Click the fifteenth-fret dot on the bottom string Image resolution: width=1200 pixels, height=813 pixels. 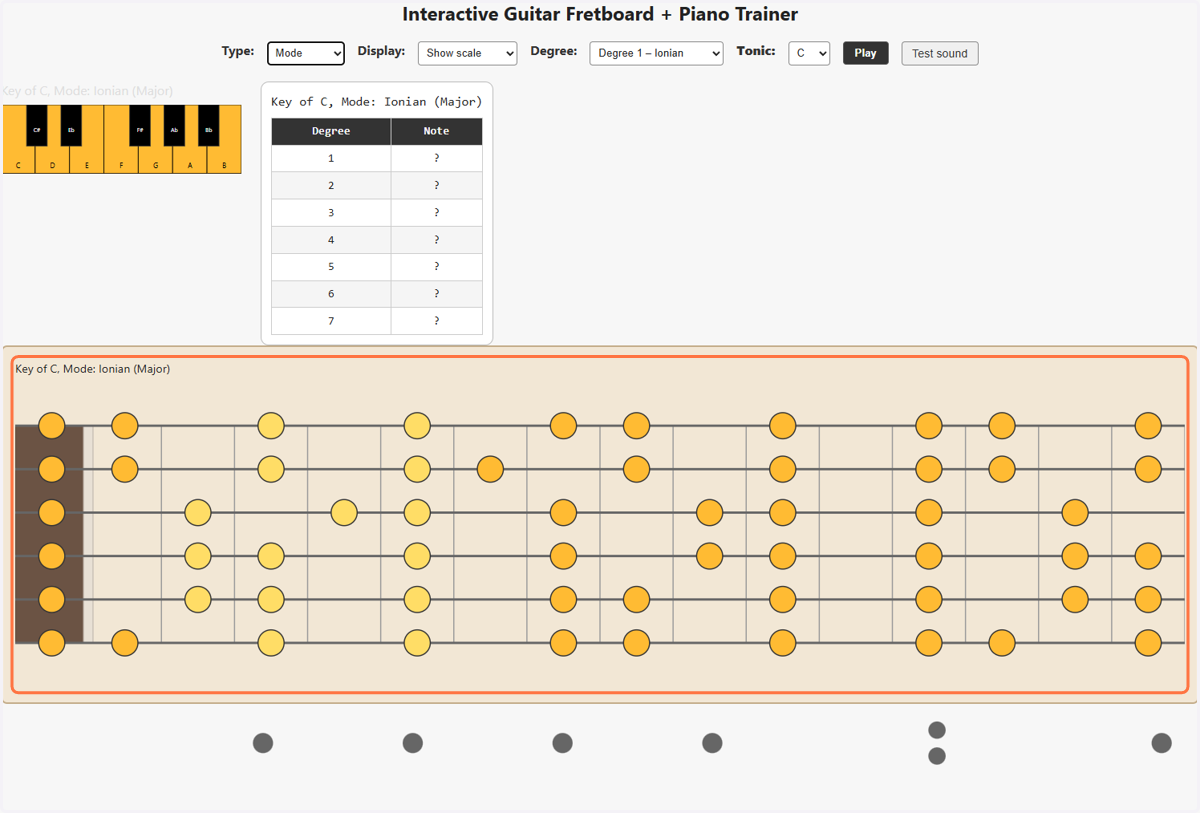pyautogui.click(x=1148, y=642)
